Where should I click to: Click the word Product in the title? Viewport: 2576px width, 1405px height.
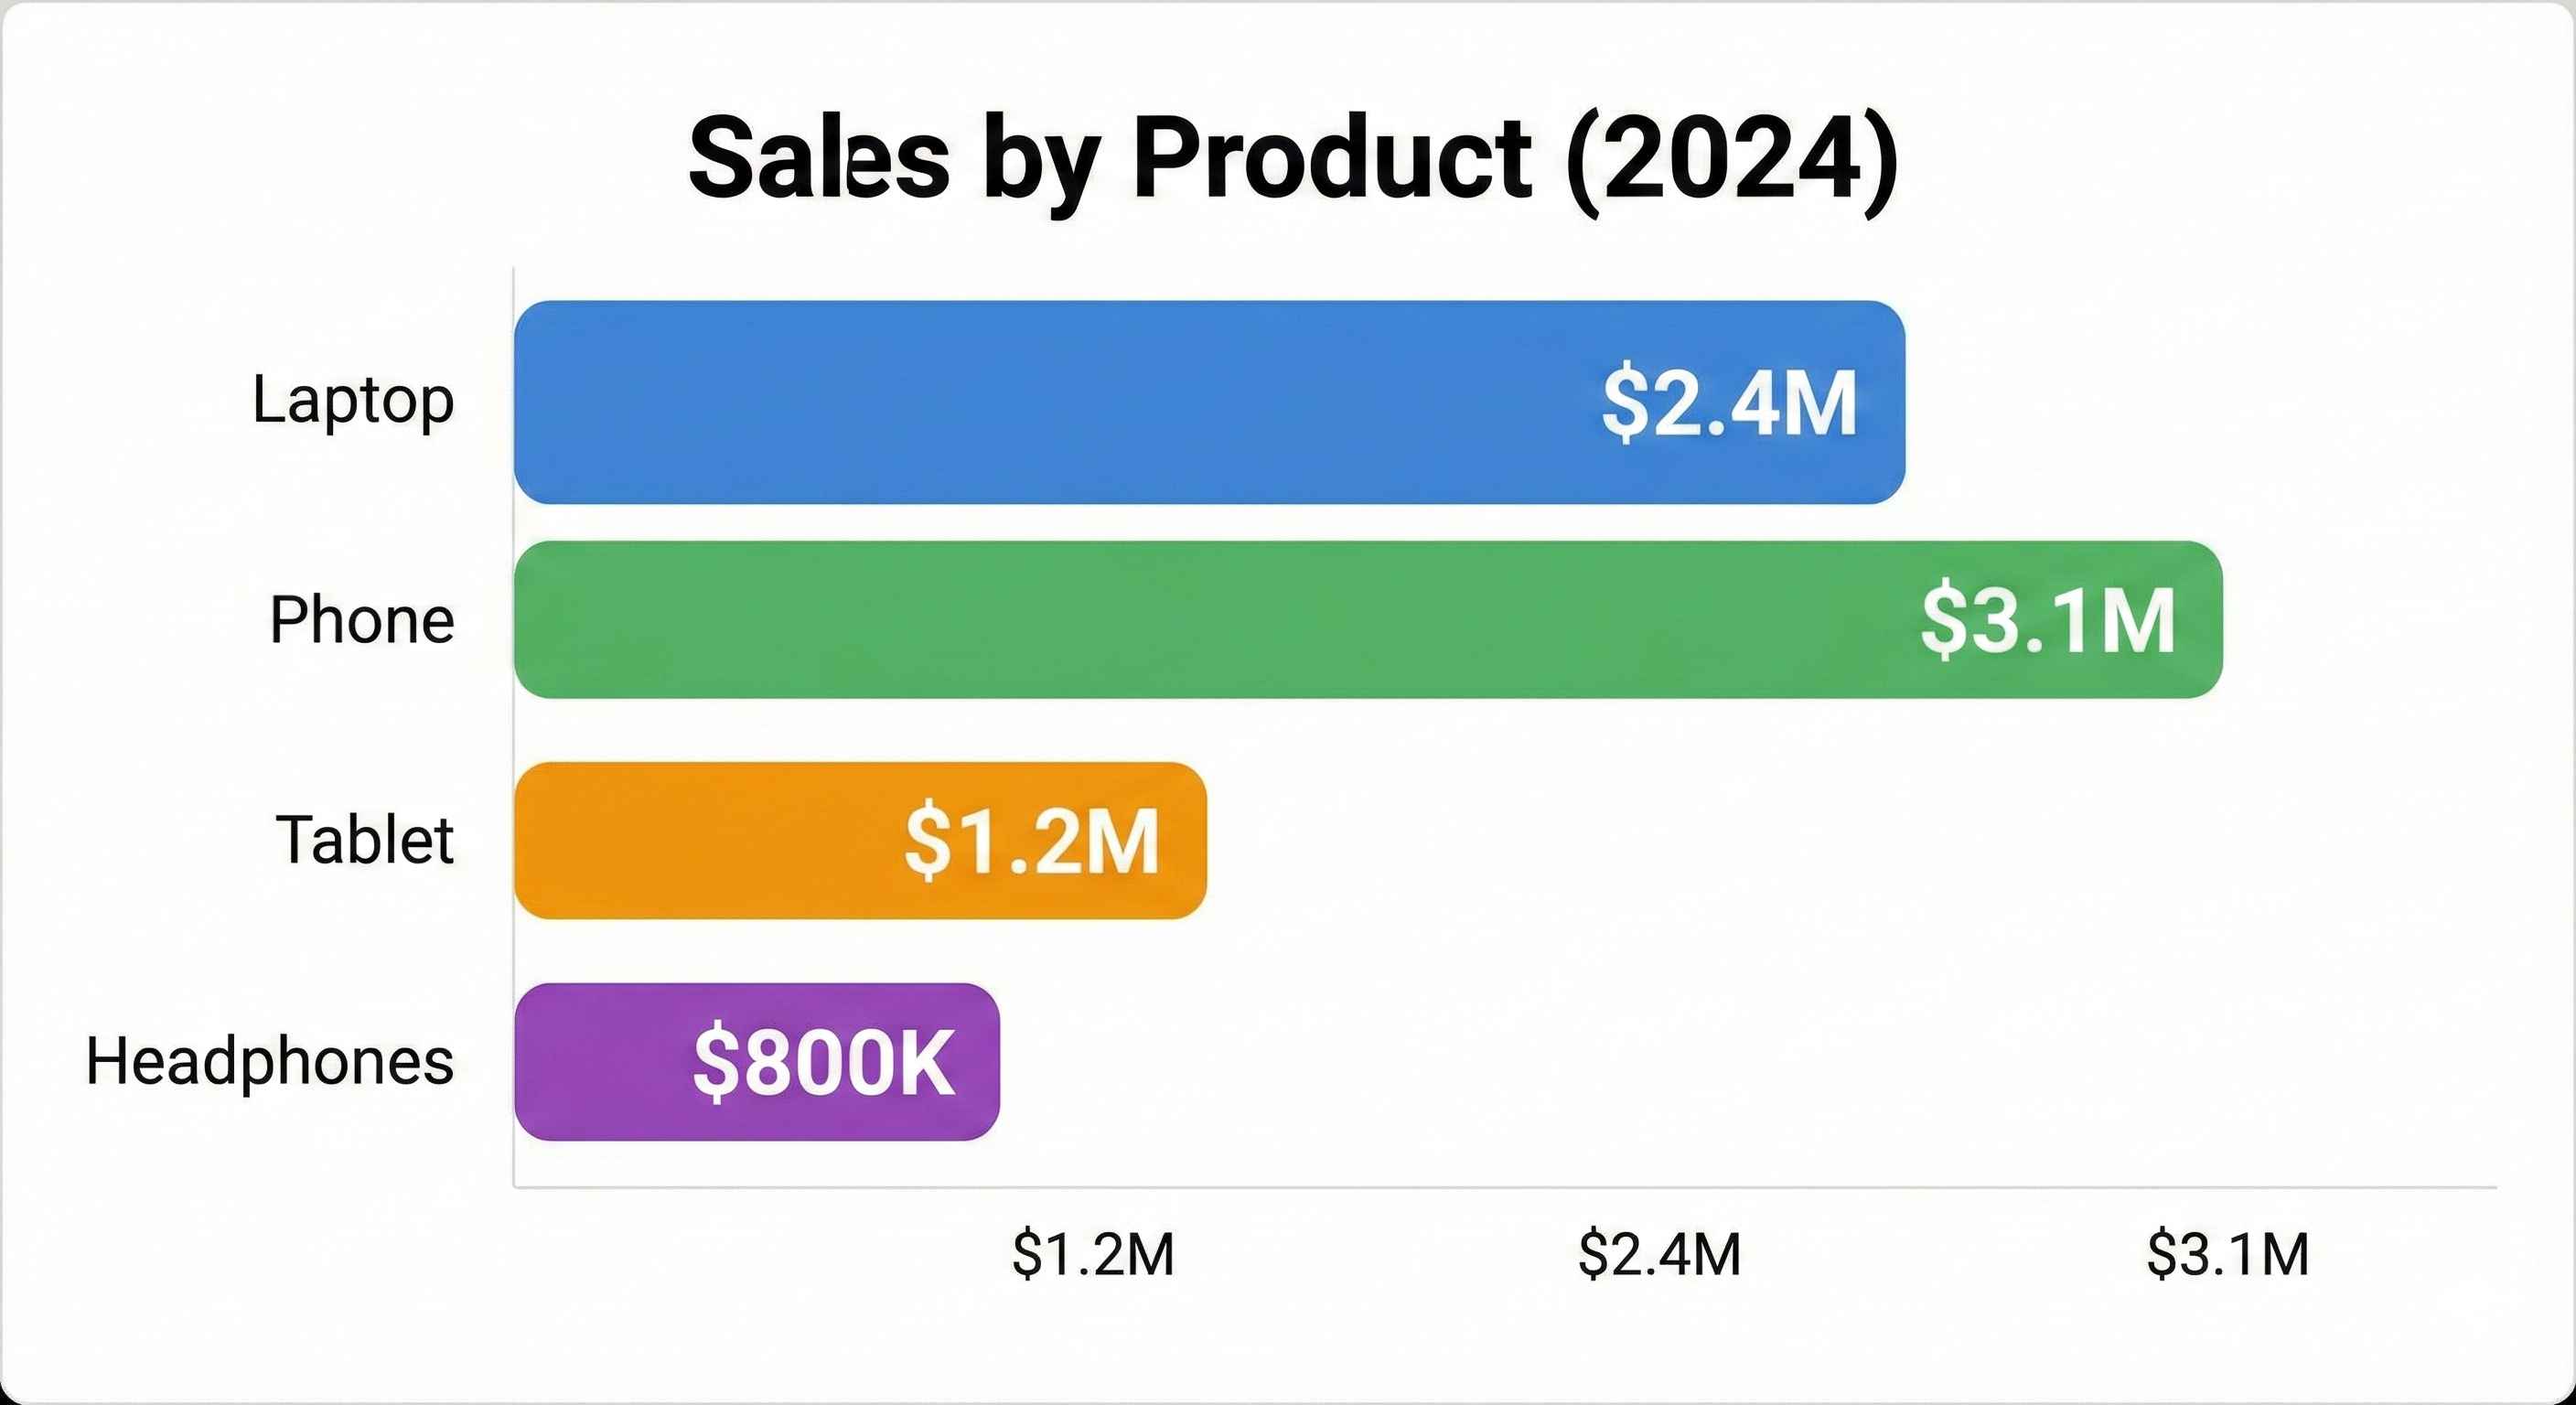click(x=1331, y=160)
